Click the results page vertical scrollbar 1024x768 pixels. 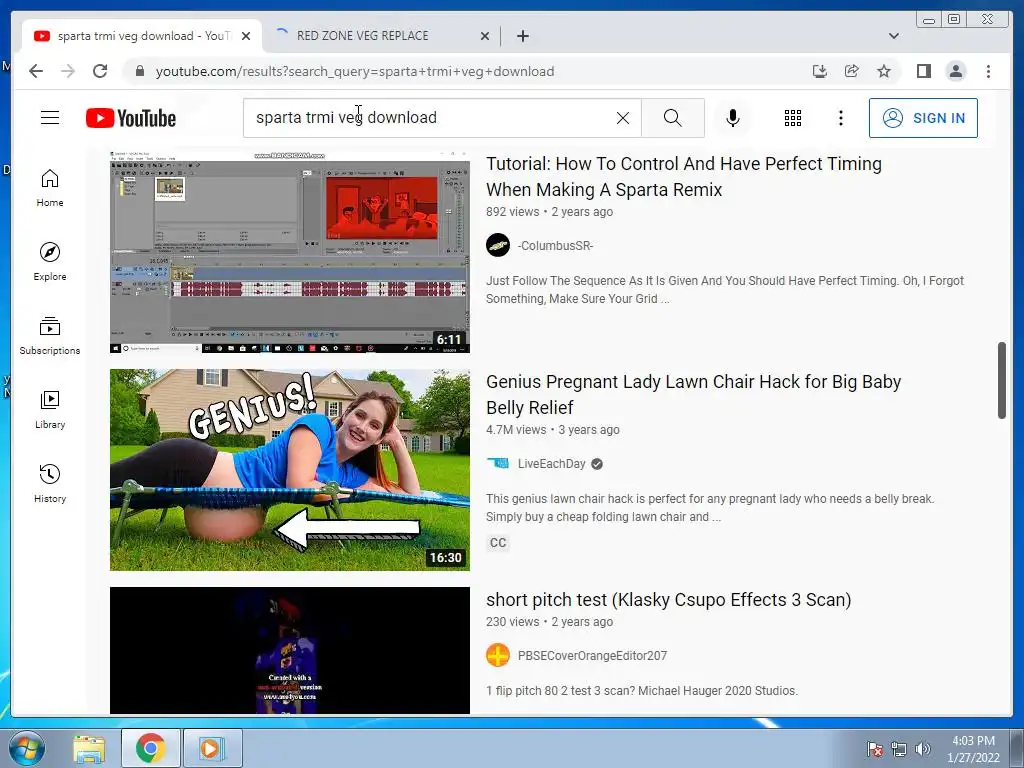(1002, 380)
